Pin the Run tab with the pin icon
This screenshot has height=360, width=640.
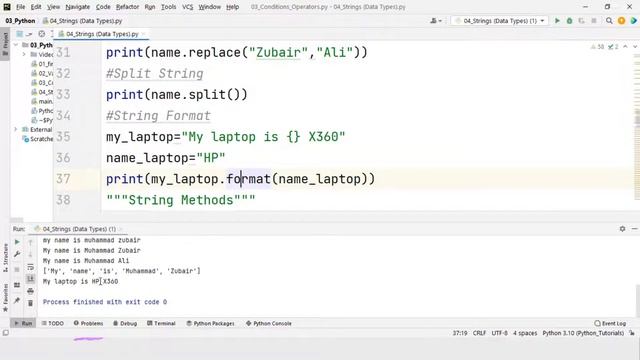pos(17,301)
